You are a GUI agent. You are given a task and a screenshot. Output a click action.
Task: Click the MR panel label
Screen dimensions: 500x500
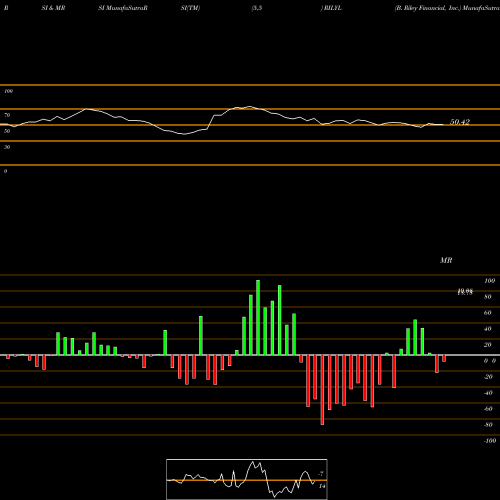(446, 260)
